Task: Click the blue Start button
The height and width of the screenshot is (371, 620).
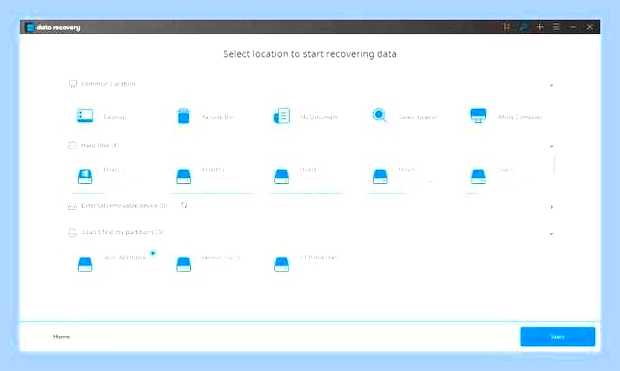Action: point(558,337)
